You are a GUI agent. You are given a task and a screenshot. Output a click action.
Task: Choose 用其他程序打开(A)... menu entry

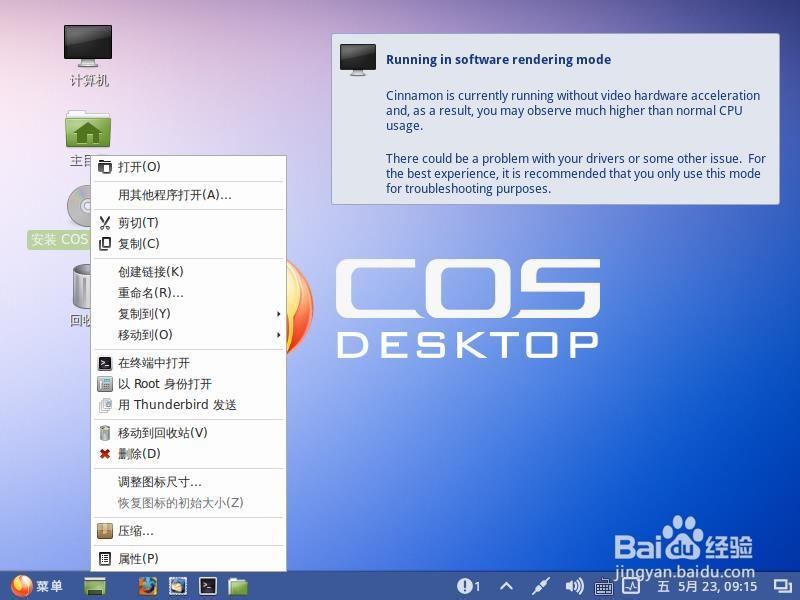(188, 195)
